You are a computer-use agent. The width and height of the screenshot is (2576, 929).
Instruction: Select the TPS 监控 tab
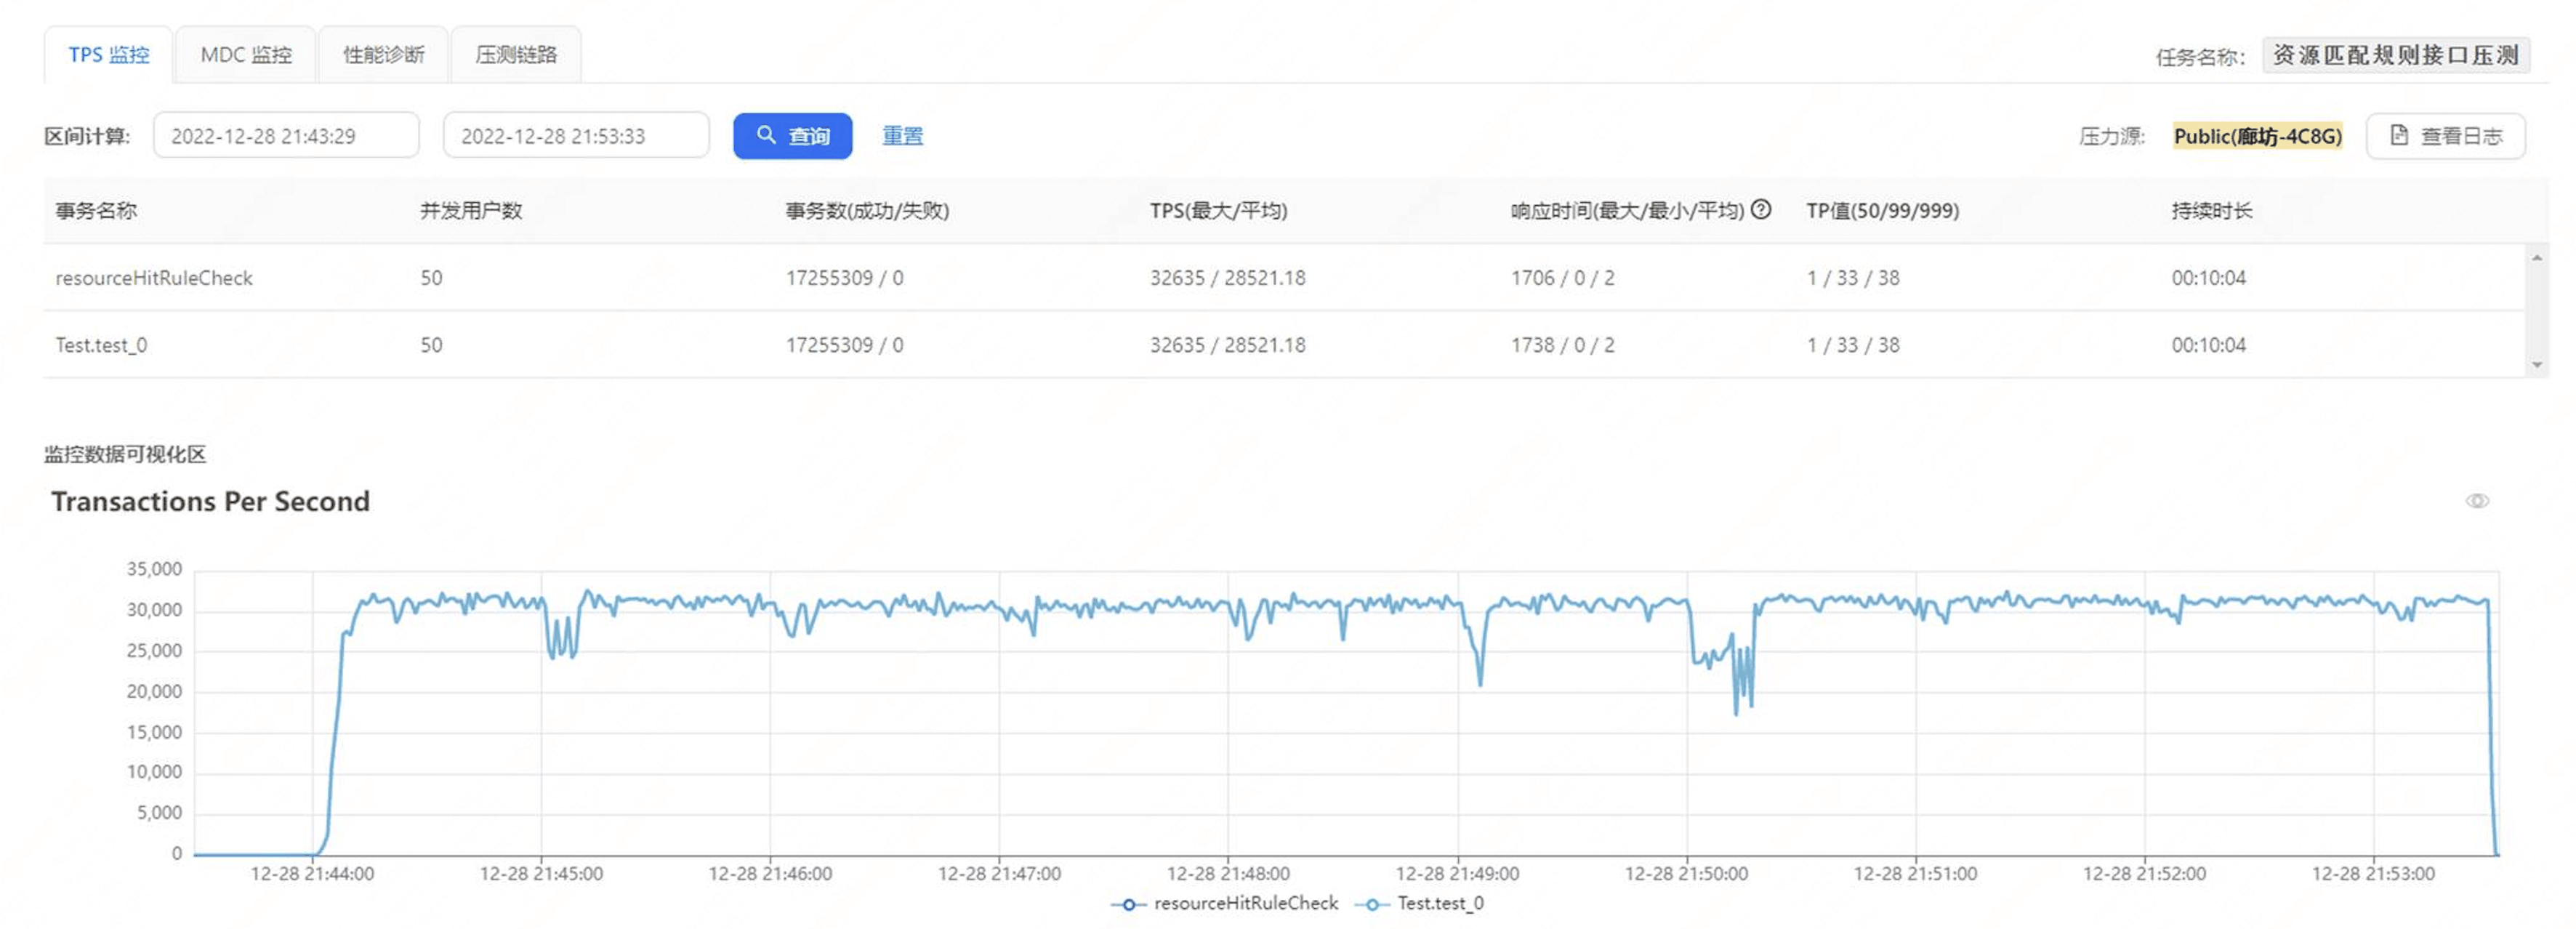pyautogui.click(x=108, y=55)
